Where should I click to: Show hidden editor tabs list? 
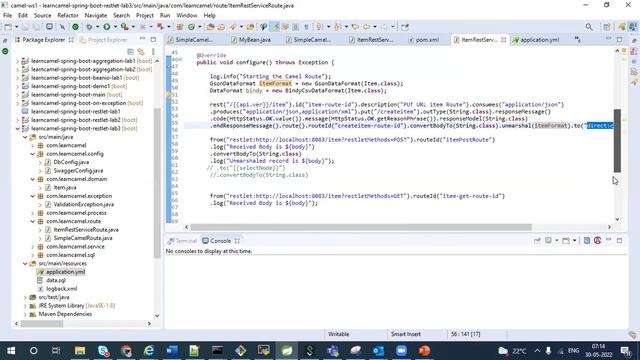pos(577,39)
